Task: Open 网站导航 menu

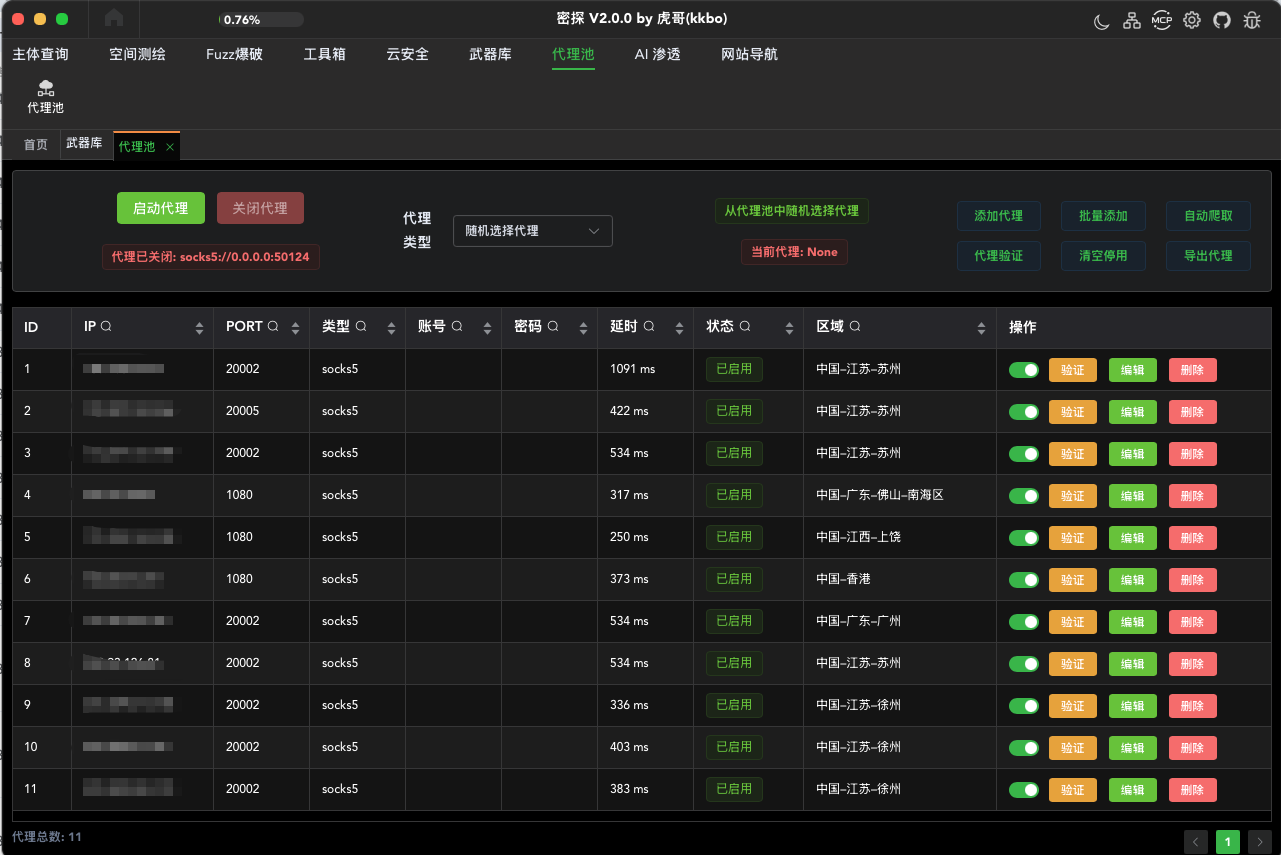Action: point(749,54)
